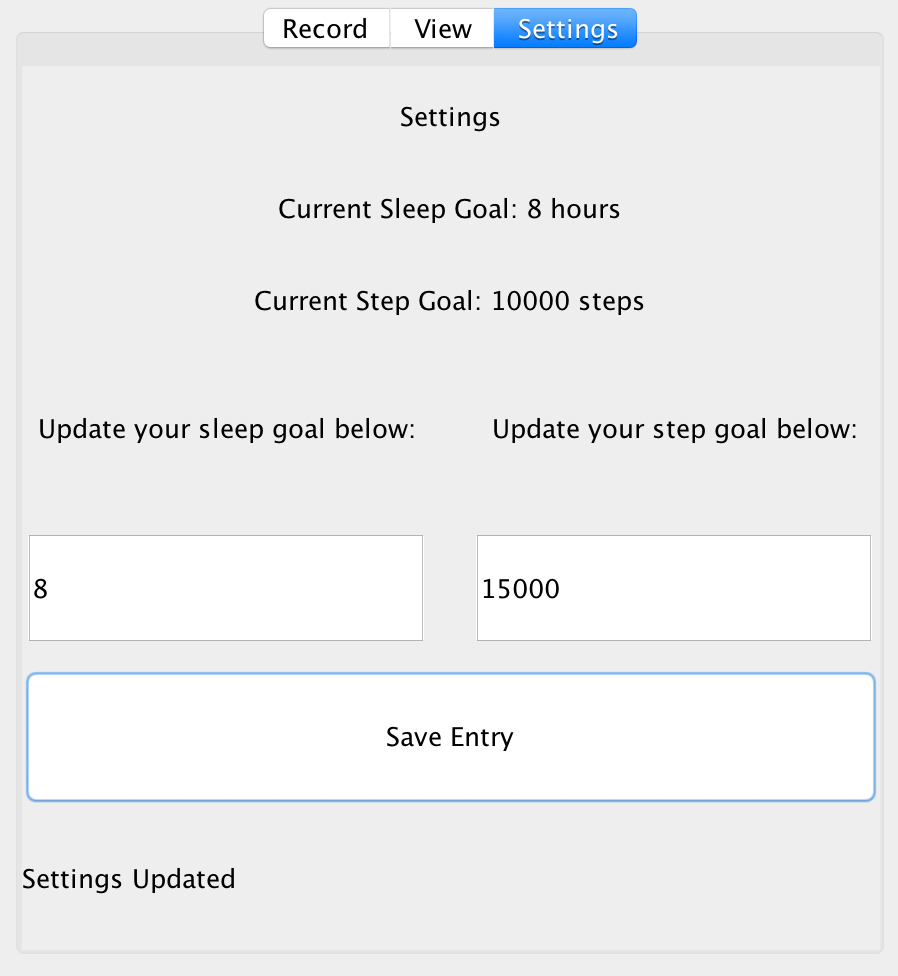The width and height of the screenshot is (898, 976).
Task: Focus the sleep goal input field
Action: pyautogui.click(x=226, y=588)
